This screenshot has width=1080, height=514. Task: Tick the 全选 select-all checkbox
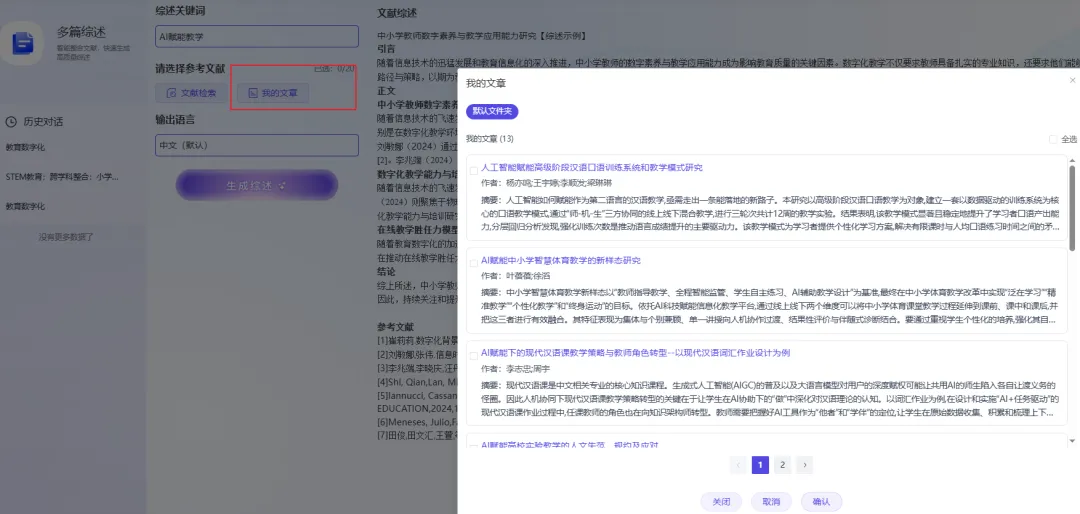click(x=1053, y=139)
